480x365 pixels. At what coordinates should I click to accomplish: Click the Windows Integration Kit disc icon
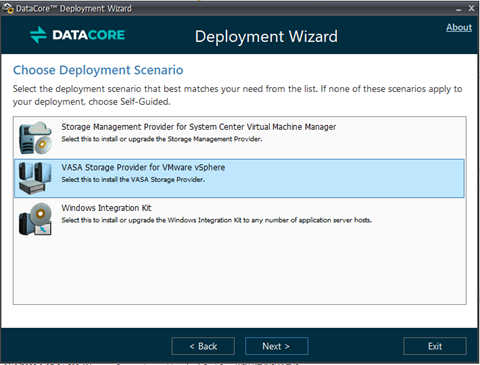coord(35,219)
